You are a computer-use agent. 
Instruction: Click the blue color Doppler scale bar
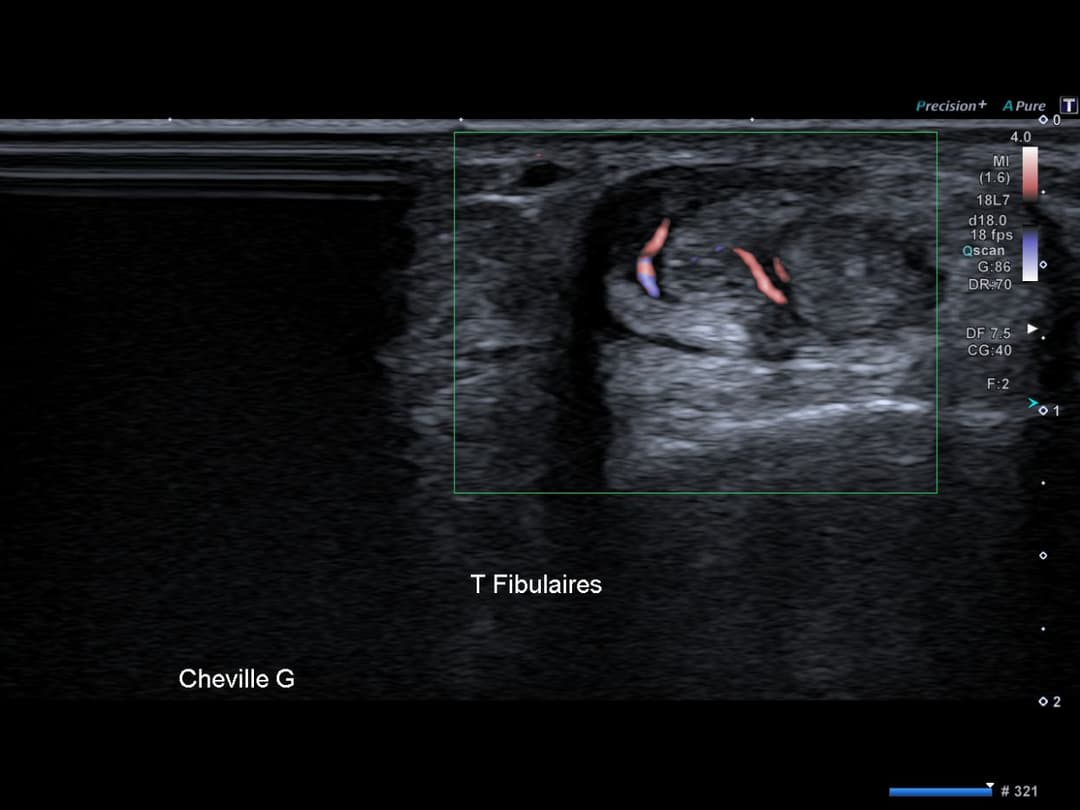click(x=1030, y=254)
